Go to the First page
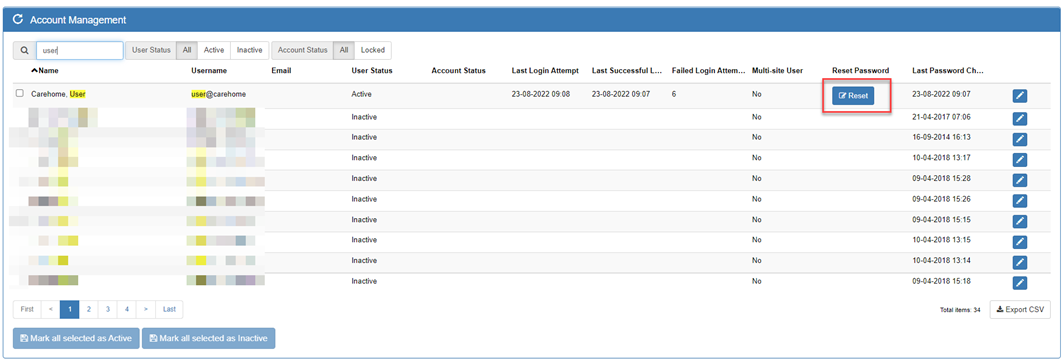This screenshot has width=1063, height=364. [x=27, y=309]
